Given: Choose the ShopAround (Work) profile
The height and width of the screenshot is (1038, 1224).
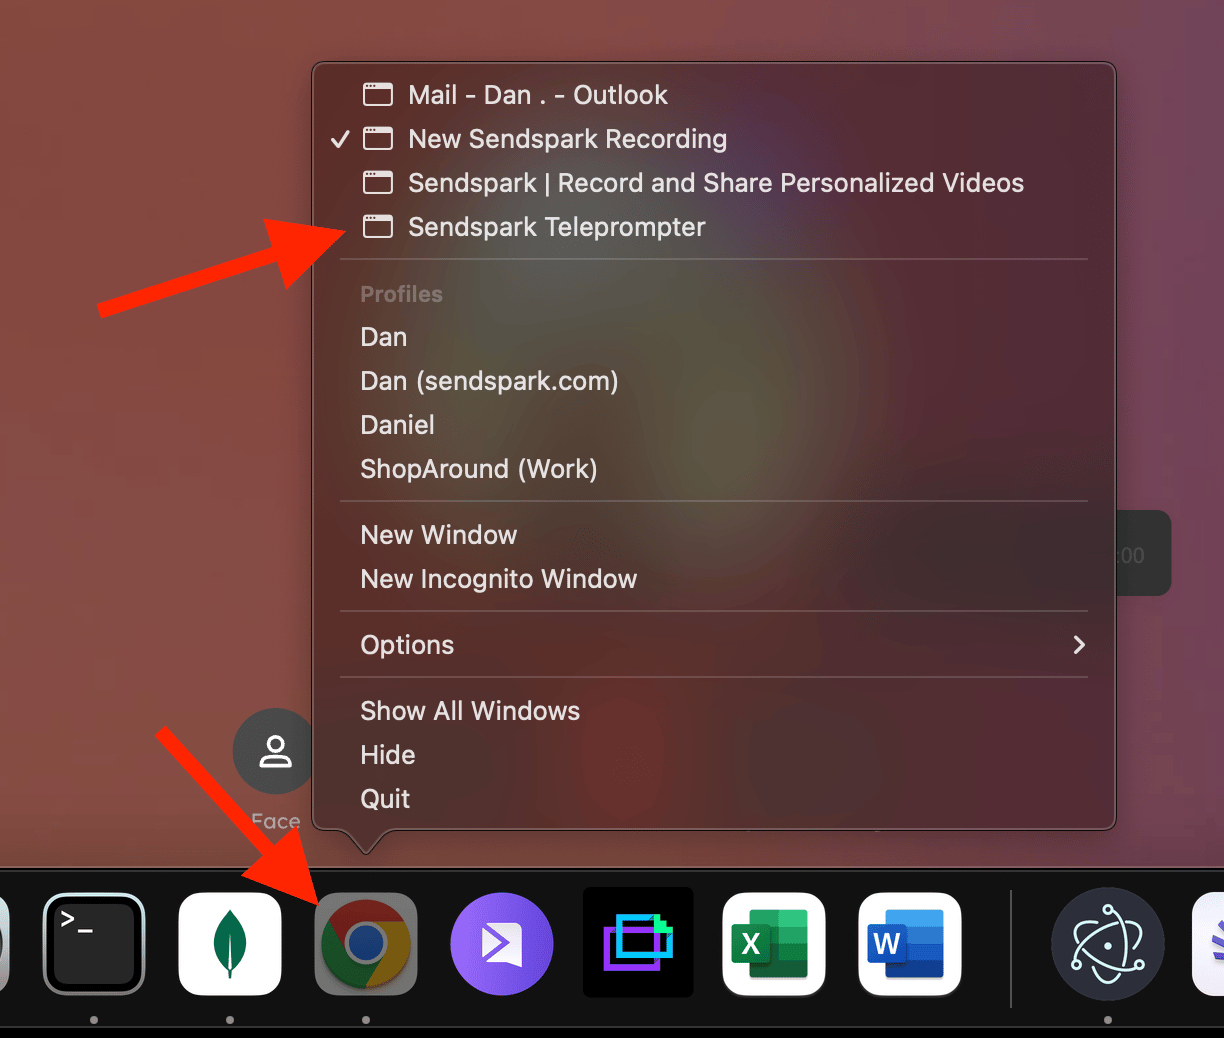Looking at the screenshot, I should click(x=714, y=469).
